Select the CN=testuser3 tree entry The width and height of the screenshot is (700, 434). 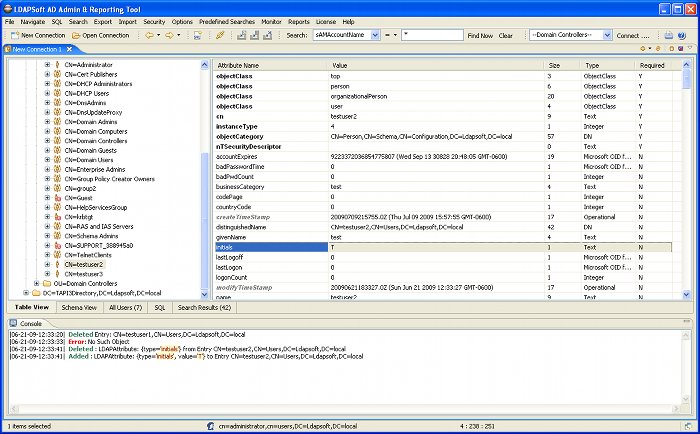(83, 273)
